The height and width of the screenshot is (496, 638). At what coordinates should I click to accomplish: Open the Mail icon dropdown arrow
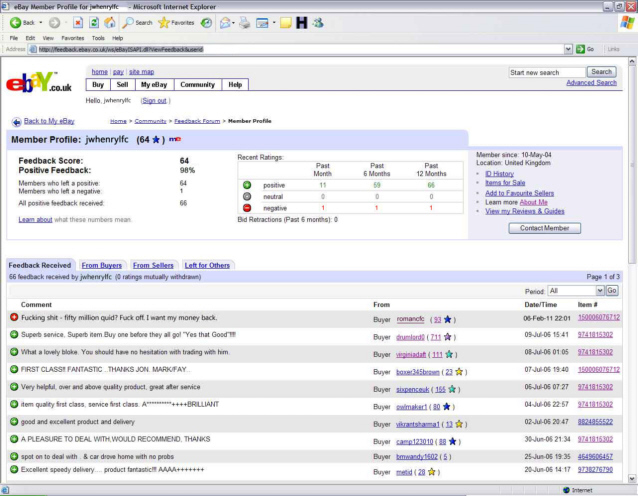pyautogui.click(x=233, y=23)
